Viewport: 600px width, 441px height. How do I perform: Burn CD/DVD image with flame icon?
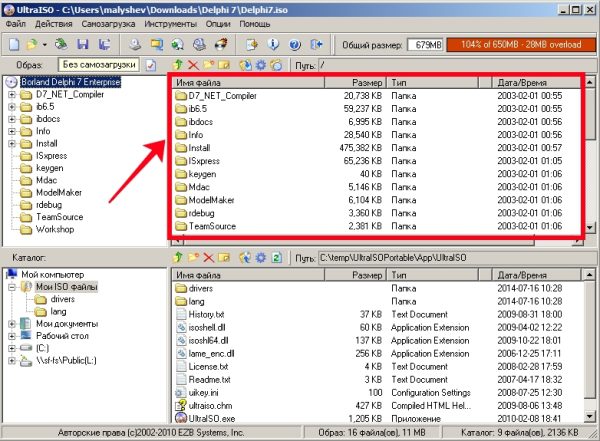click(x=221, y=45)
